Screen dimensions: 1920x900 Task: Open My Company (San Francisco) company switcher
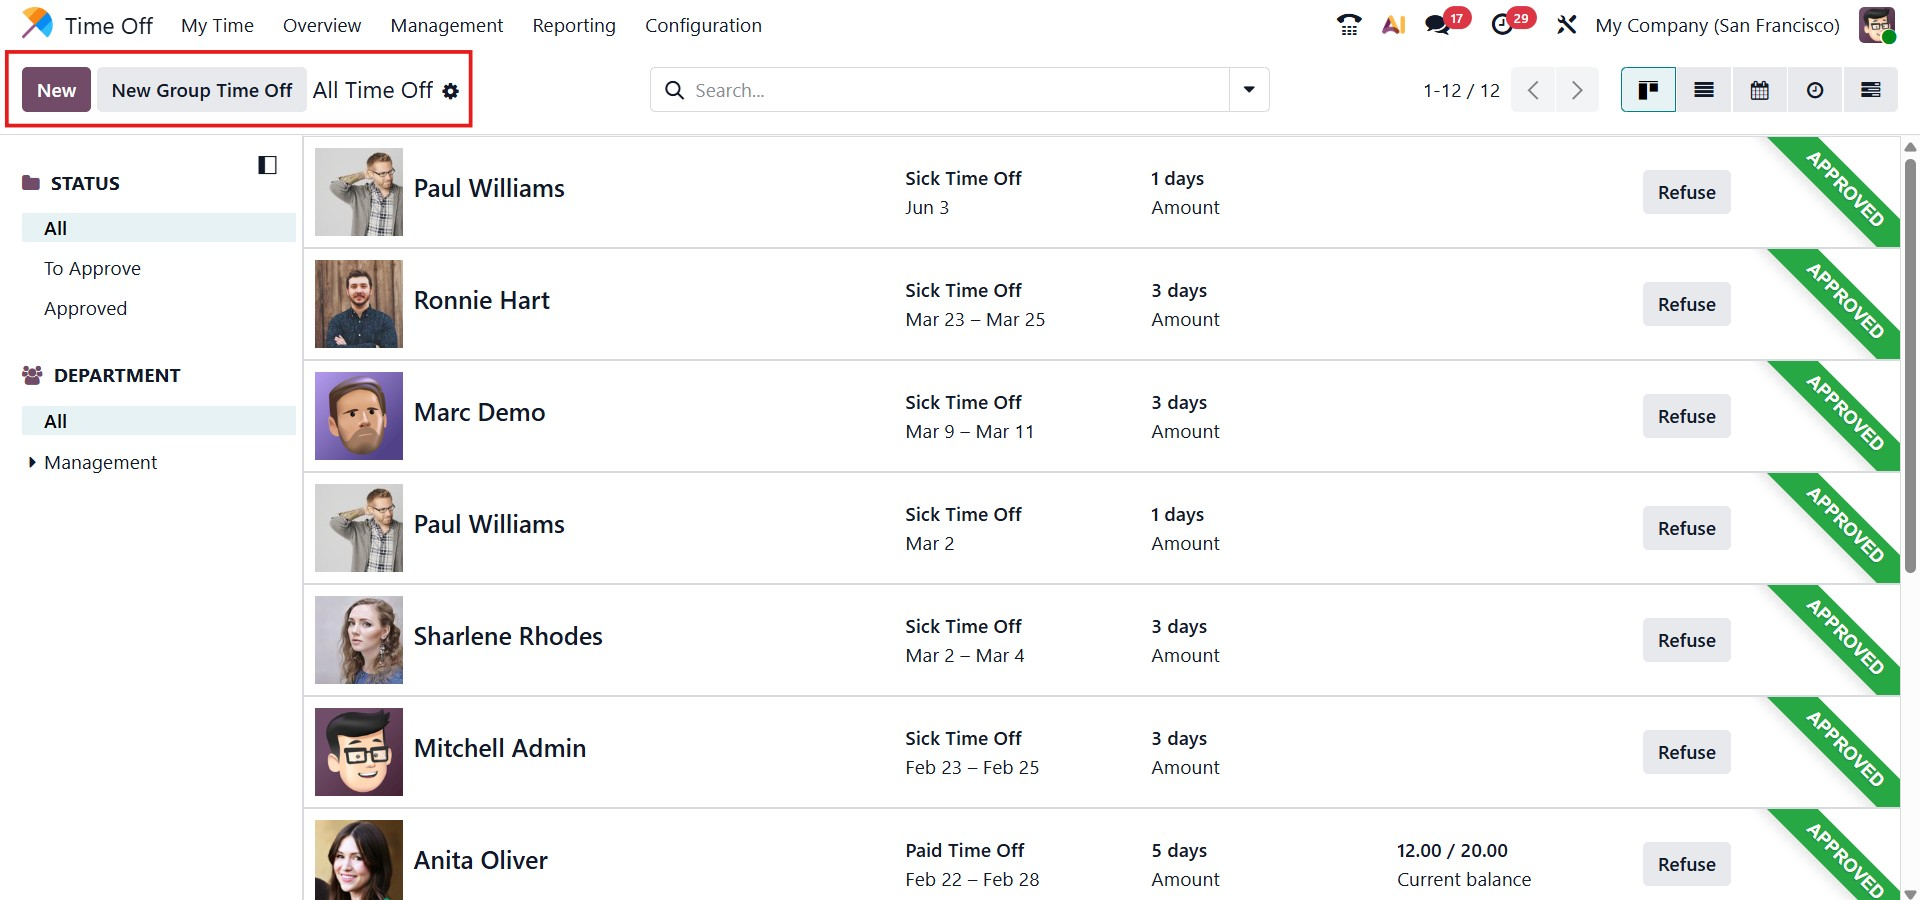(x=1717, y=25)
